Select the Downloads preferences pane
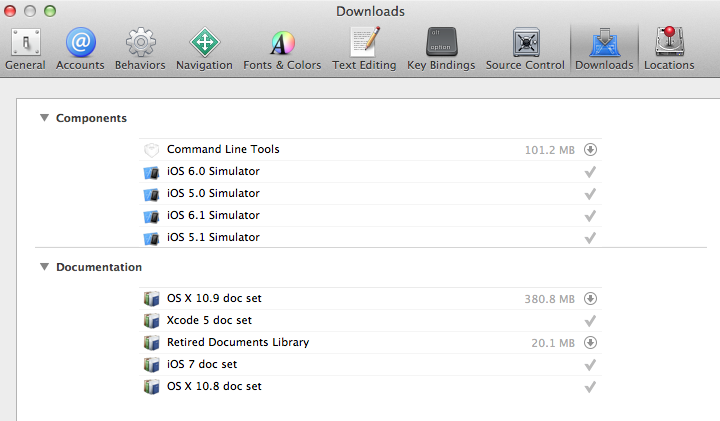The height and width of the screenshot is (421, 720). tap(604, 49)
